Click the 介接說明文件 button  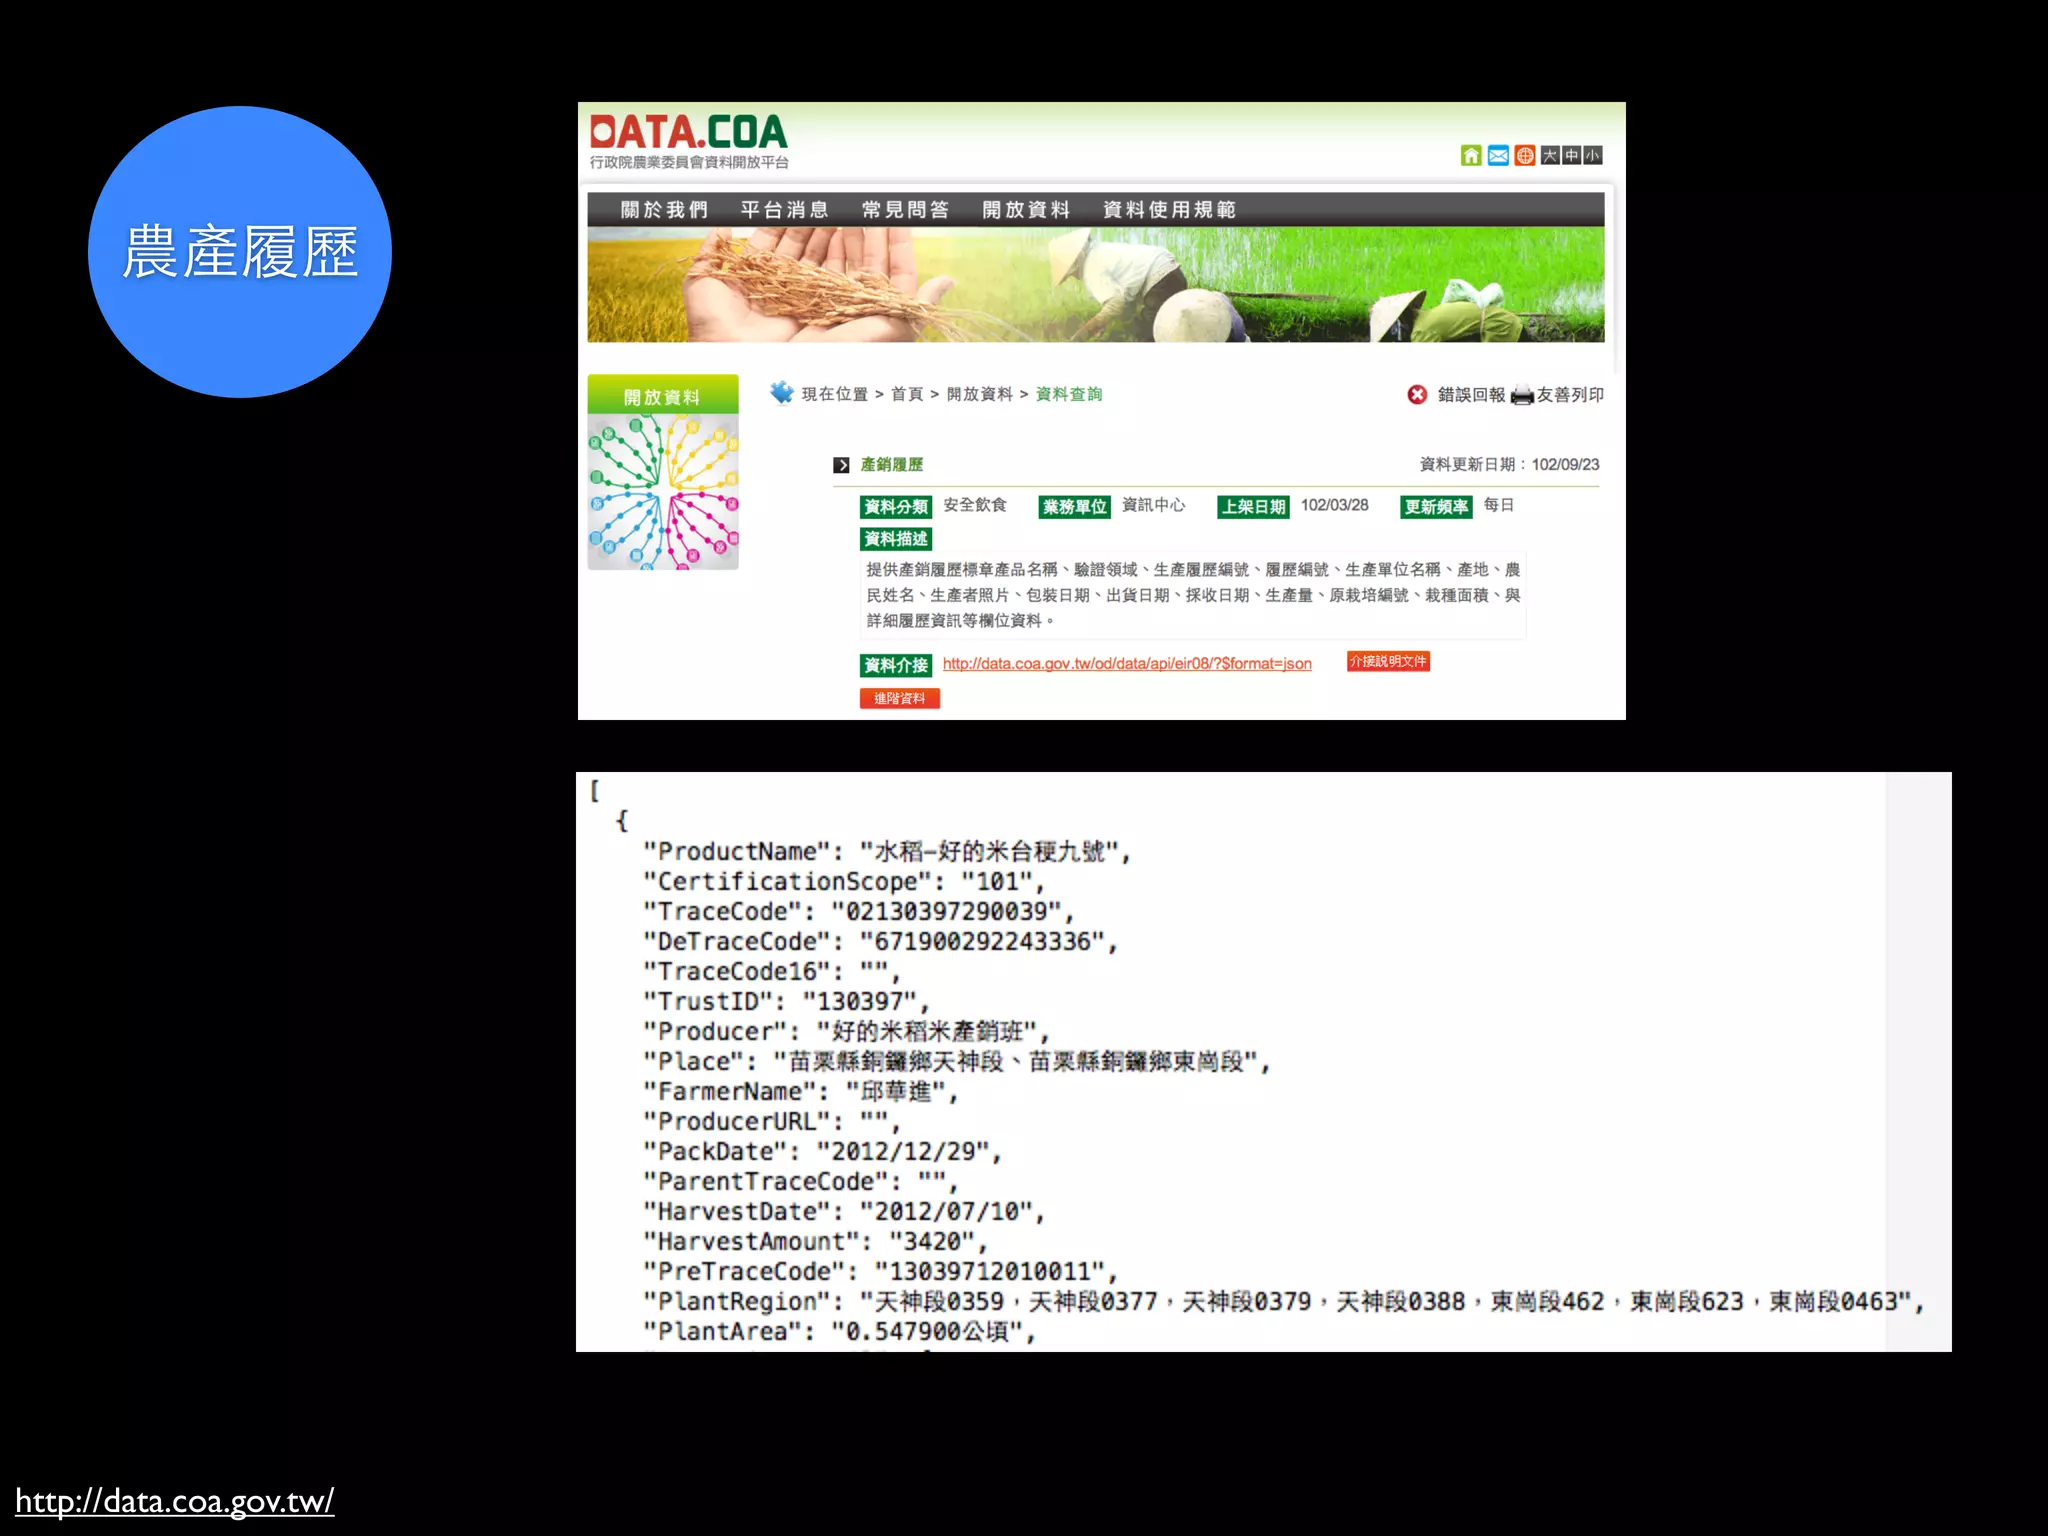click(x=1388, y=661)
